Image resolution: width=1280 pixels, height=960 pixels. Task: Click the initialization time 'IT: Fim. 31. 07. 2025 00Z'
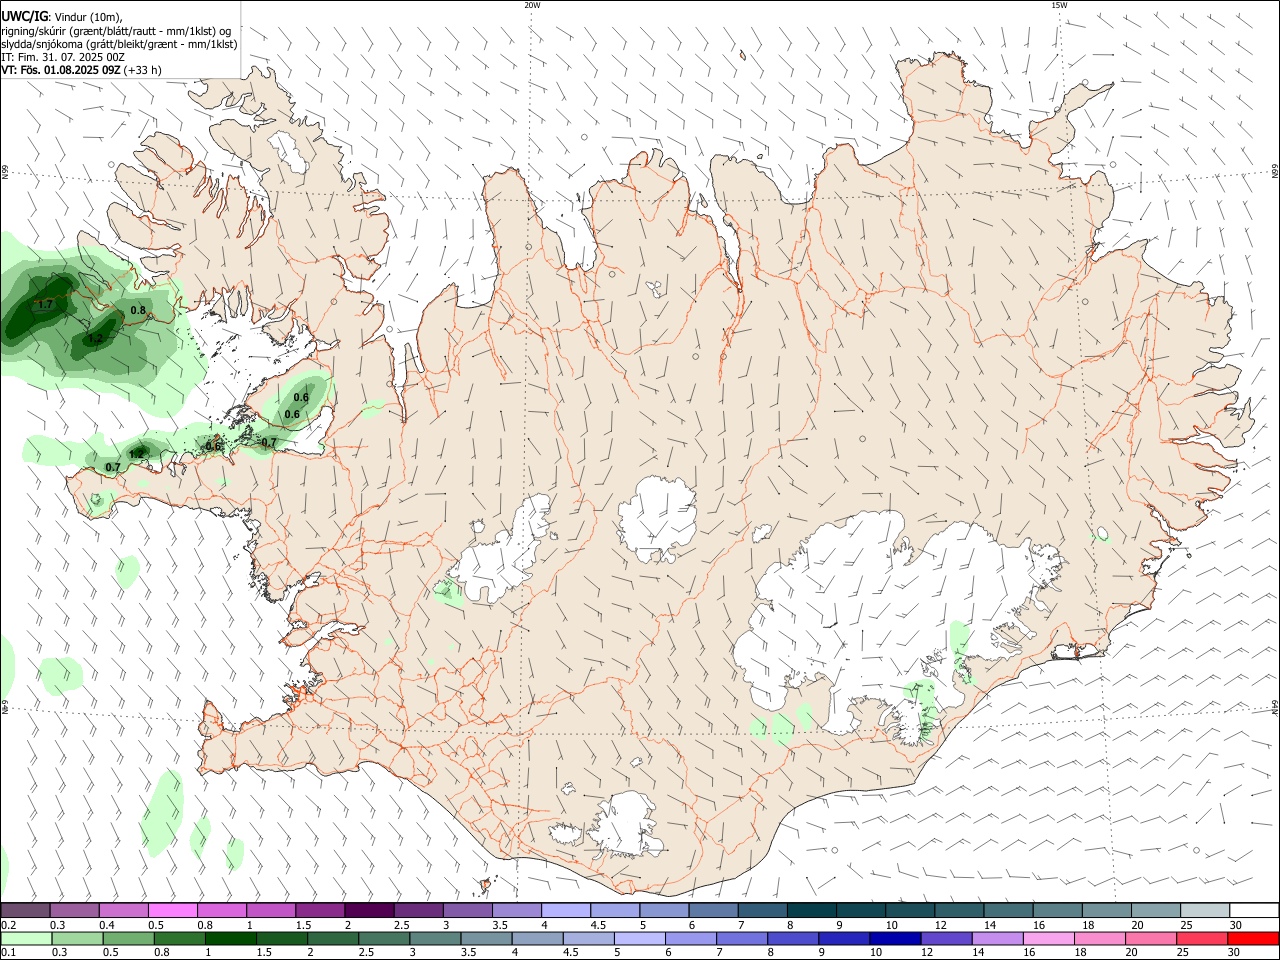[x=63, y=57]
